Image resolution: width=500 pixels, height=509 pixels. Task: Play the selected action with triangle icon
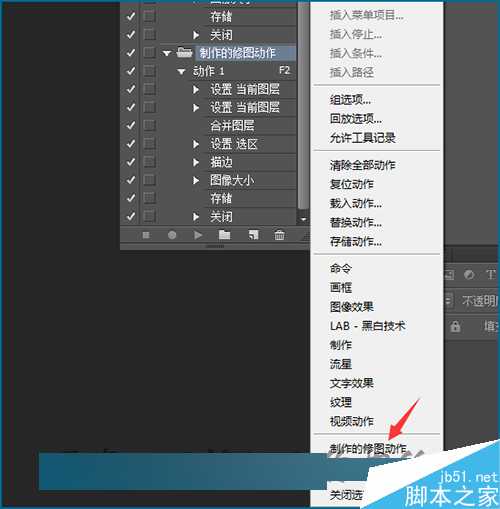point(198,235)
